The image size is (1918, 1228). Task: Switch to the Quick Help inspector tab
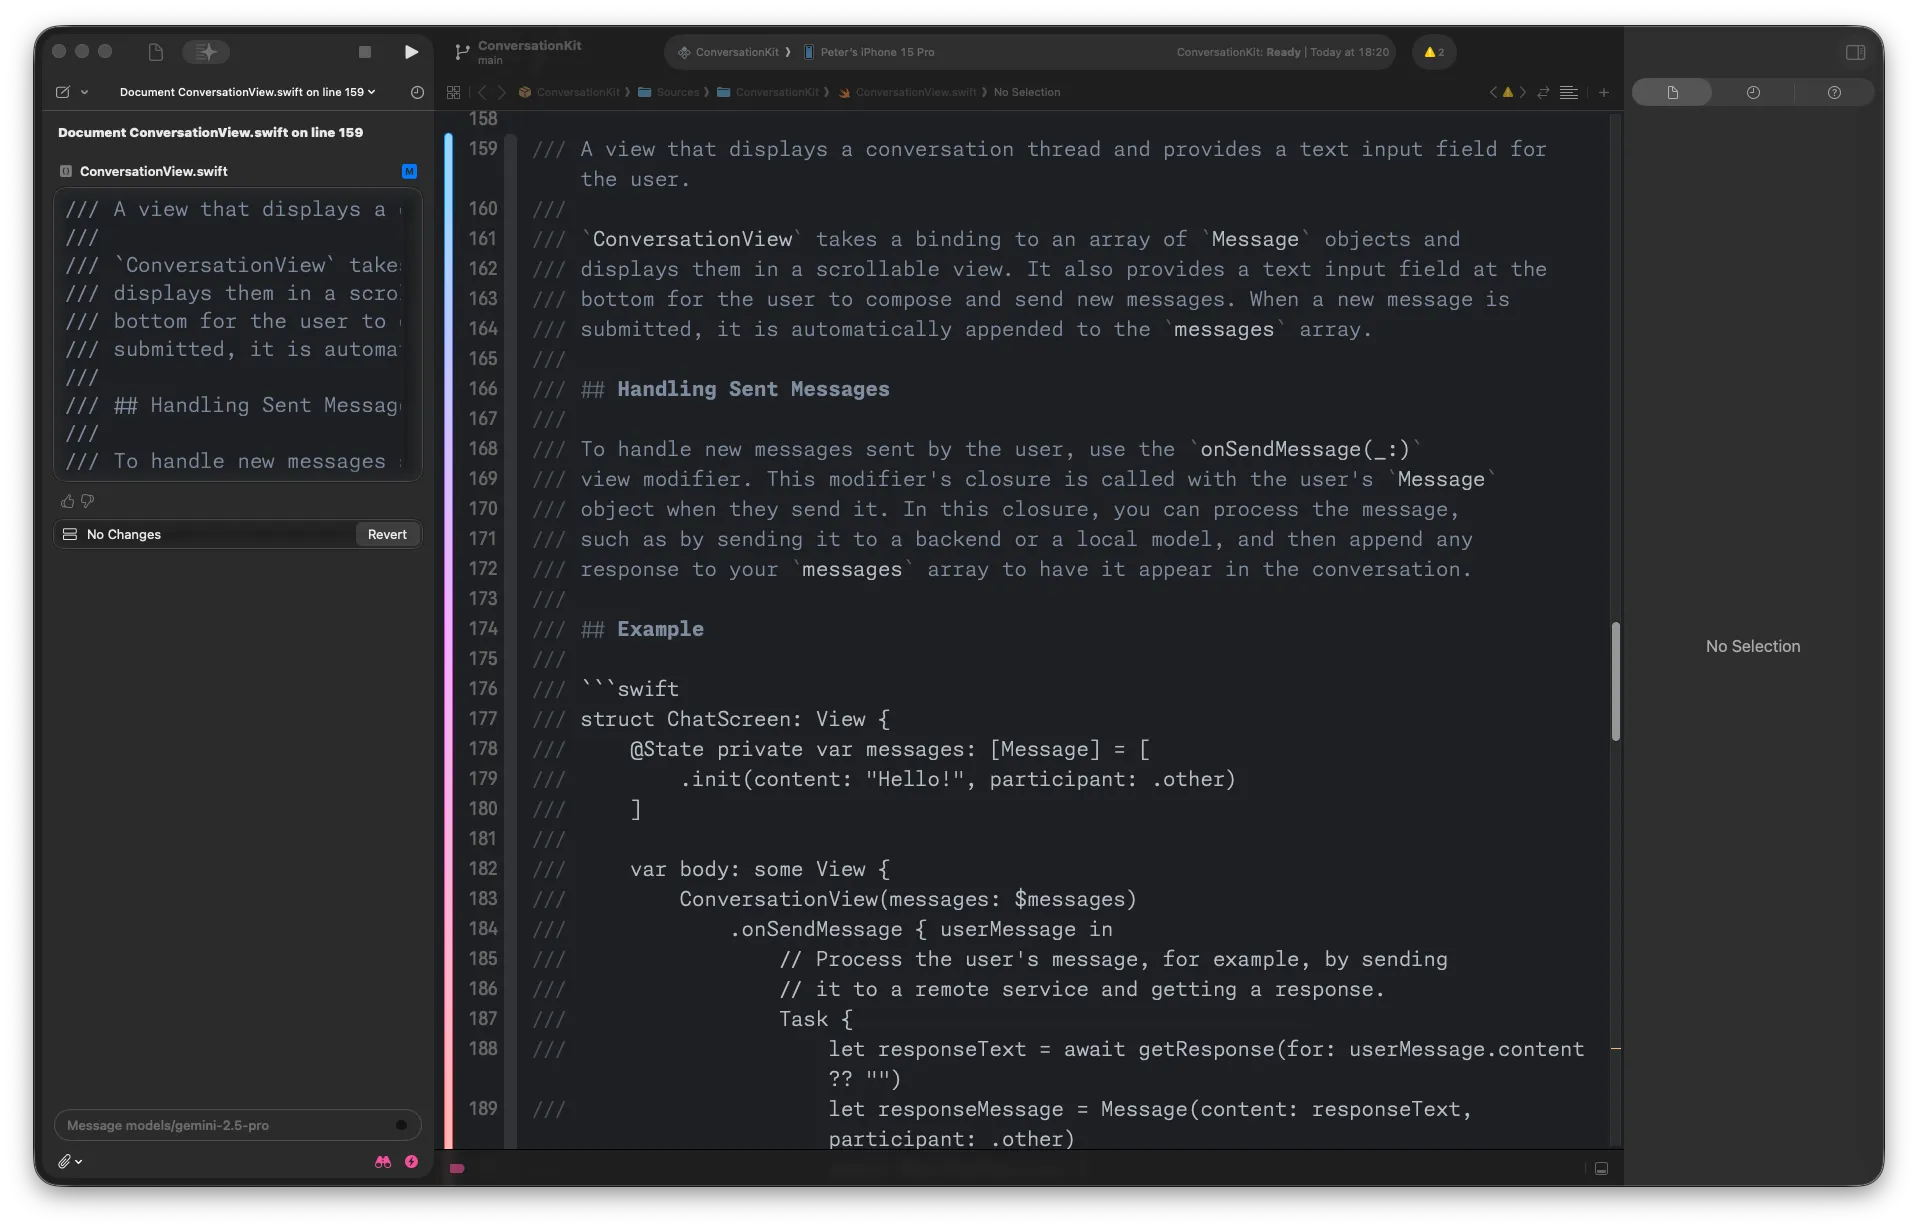[x=1833, y=92]
